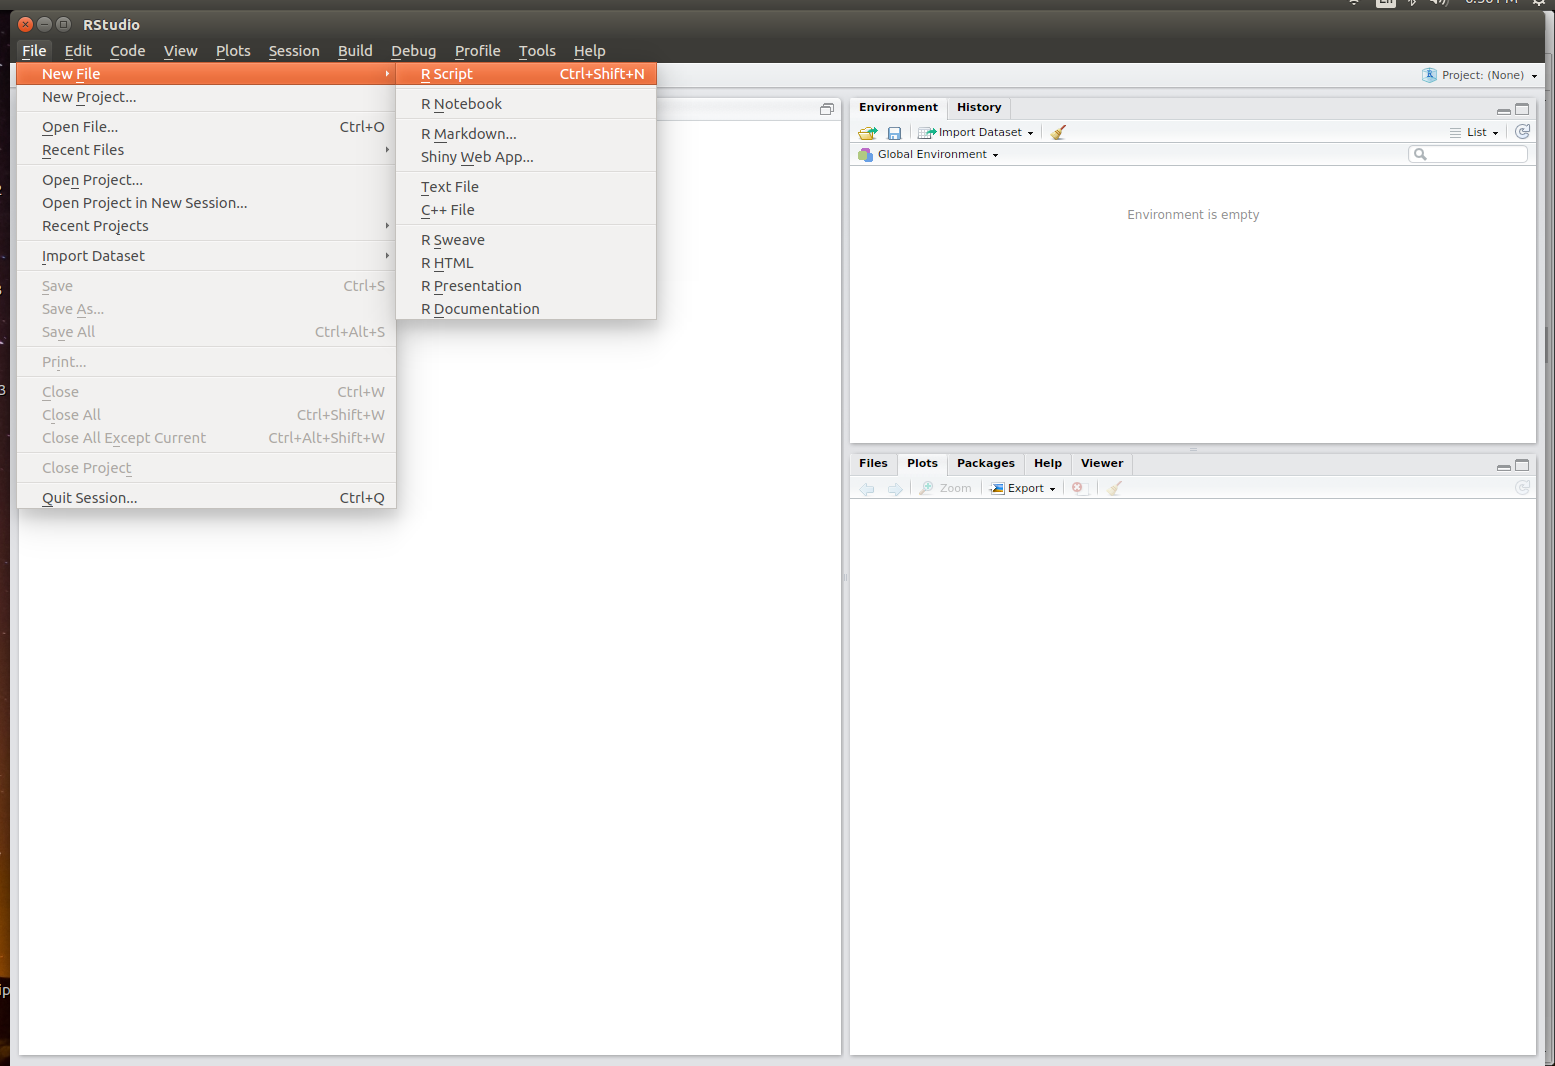The height and width of the screenshot is (1066, 1555).
Task: Open the Debug menu
Action: pyautogui.click(x=414, y=51)
